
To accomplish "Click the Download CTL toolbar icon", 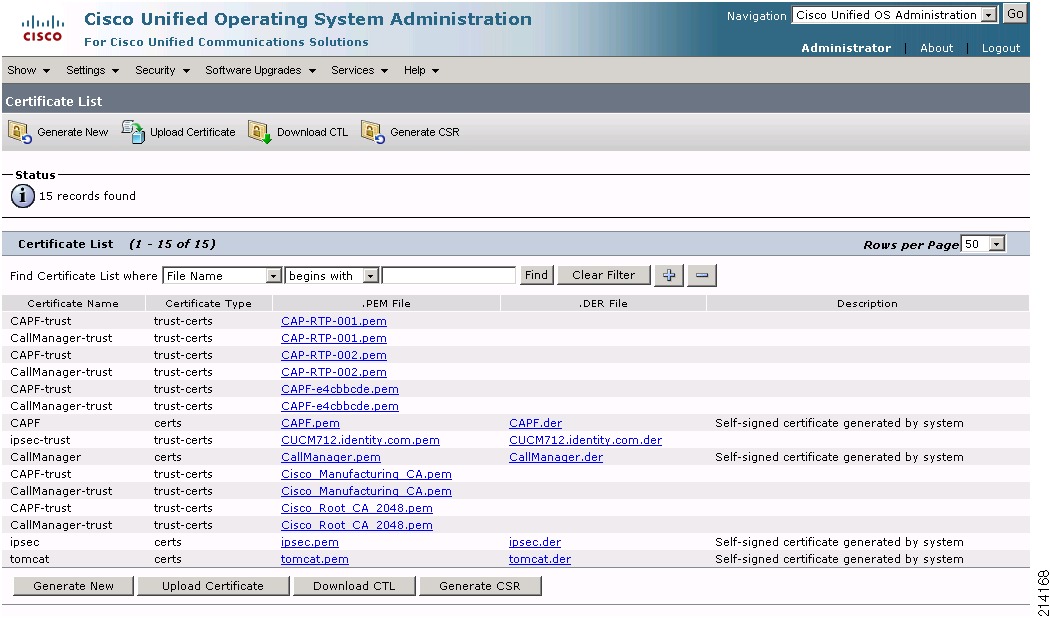I will 260,132.
